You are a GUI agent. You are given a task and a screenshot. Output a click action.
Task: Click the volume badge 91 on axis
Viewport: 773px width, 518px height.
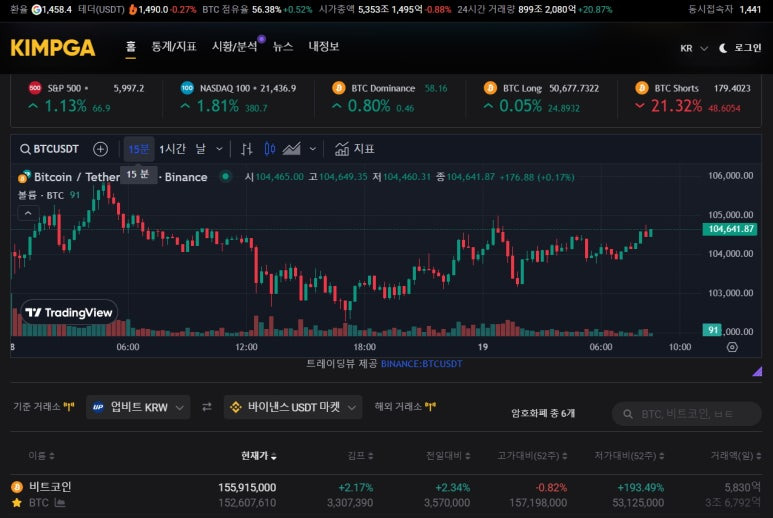pyautogui.click(x=712, y=330)
